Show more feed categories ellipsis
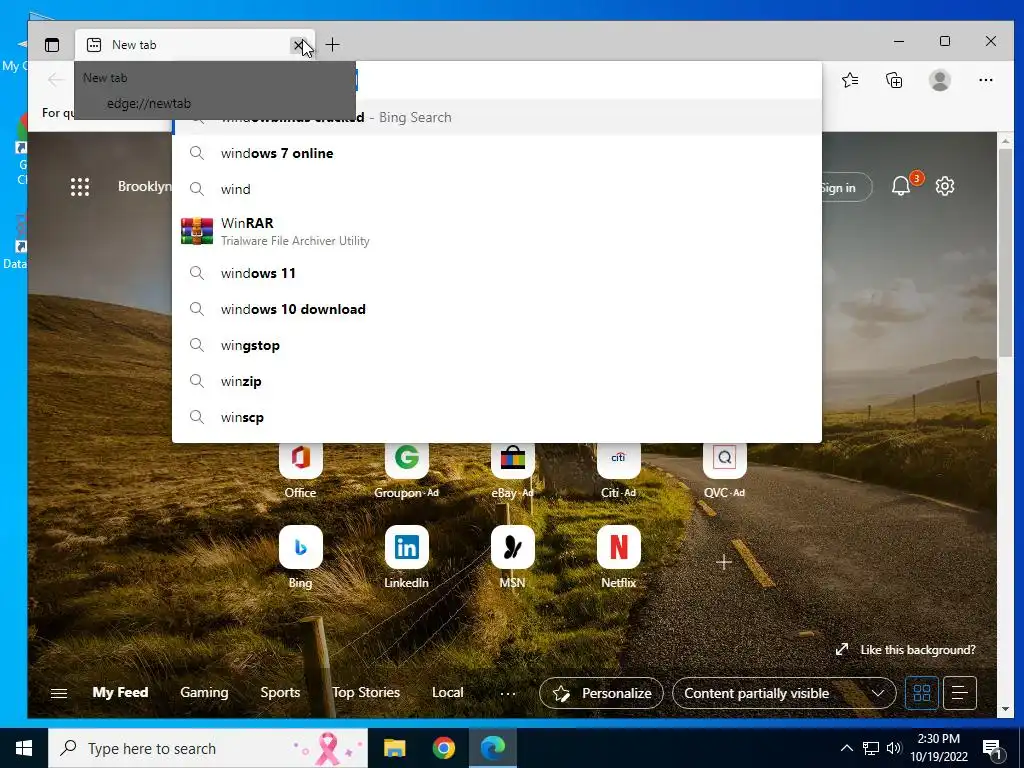Image resolution: width=1024 pixels, height=768 pixels. coord(507,694)
